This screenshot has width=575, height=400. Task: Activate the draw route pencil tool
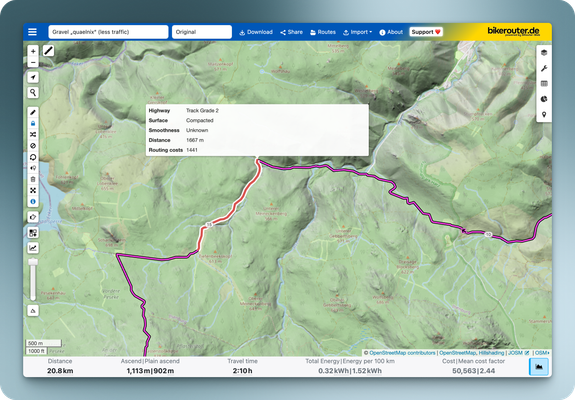[x=33, y=113]
